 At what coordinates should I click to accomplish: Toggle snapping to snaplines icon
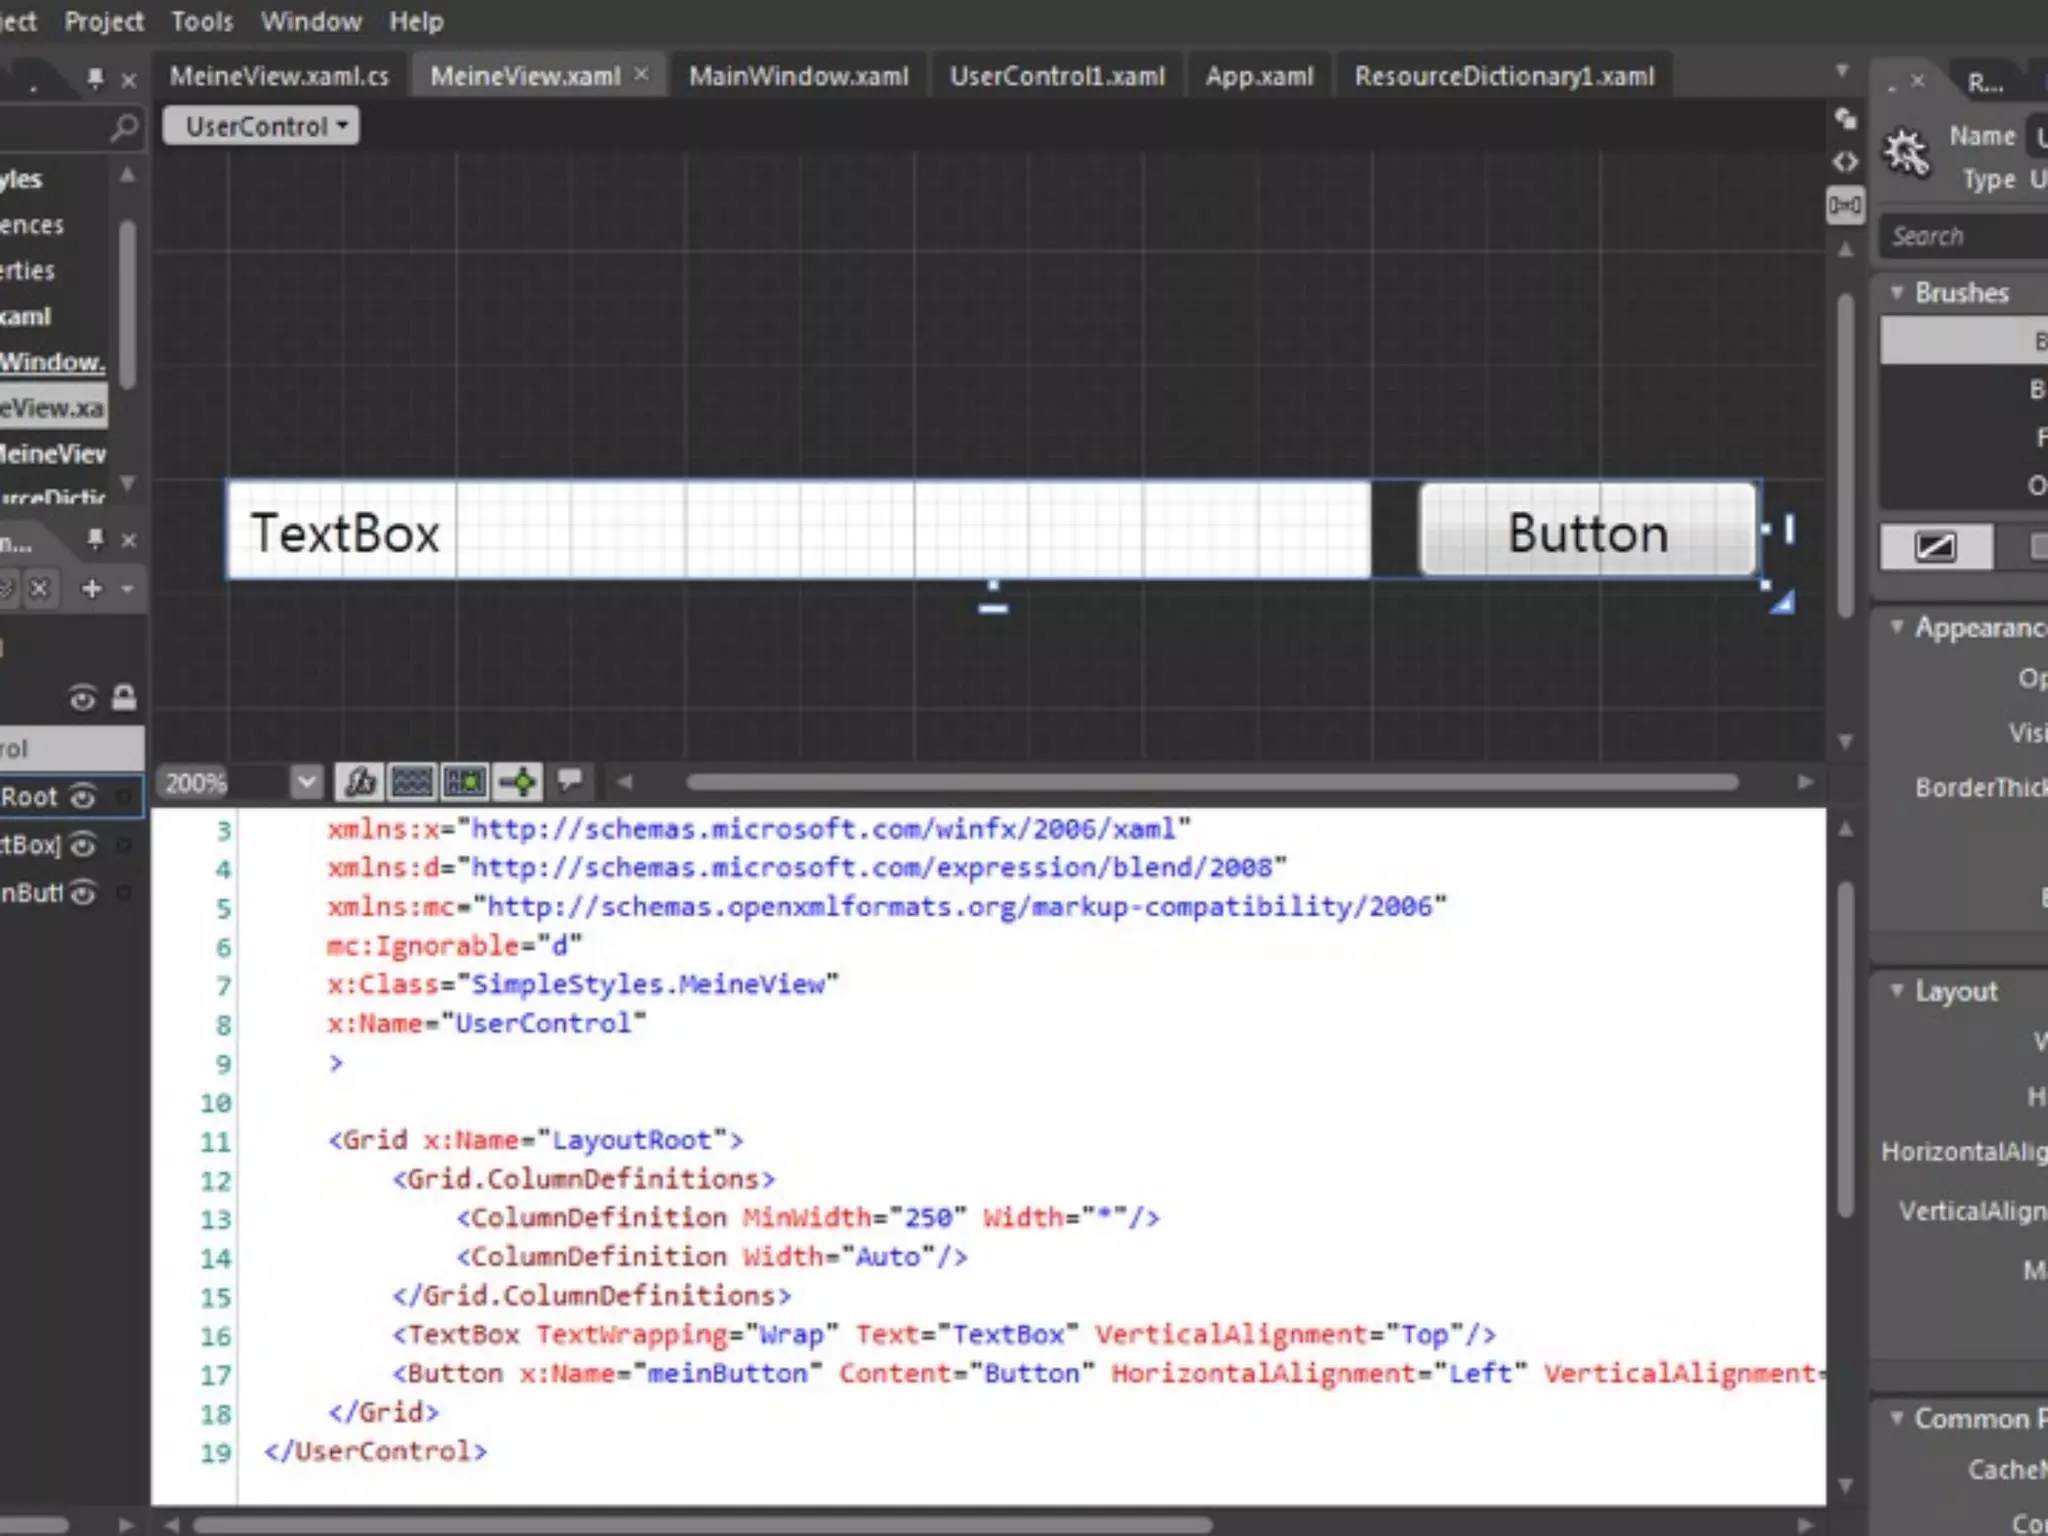click(519, 781)
